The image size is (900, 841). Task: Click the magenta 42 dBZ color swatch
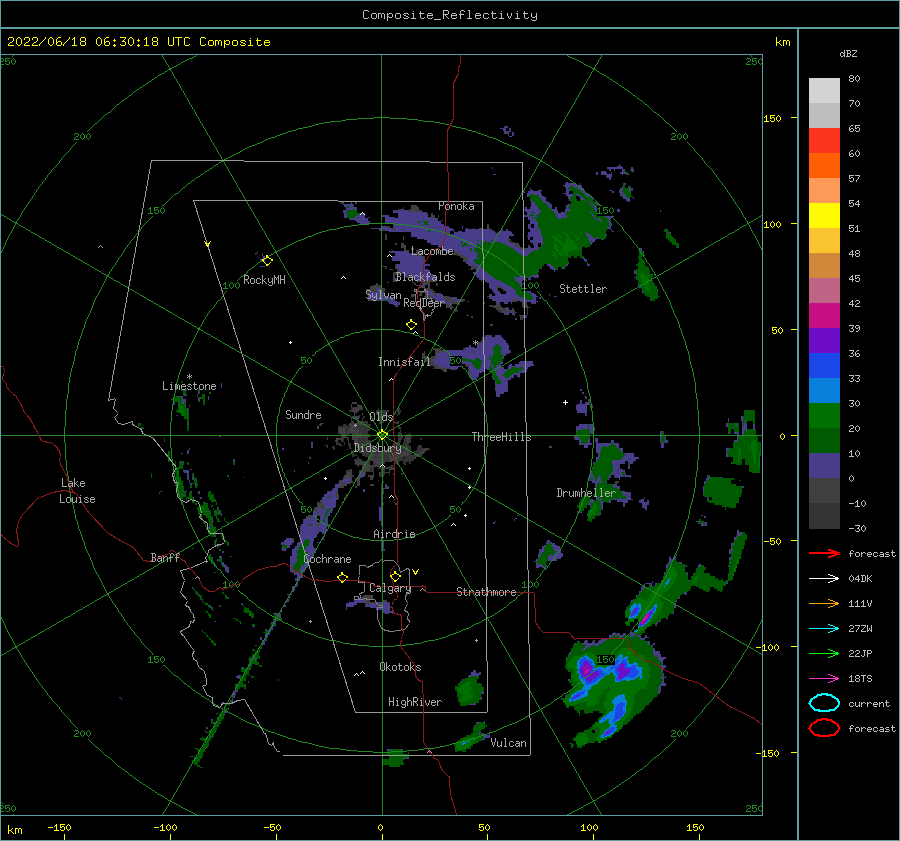tap(824, 315)
